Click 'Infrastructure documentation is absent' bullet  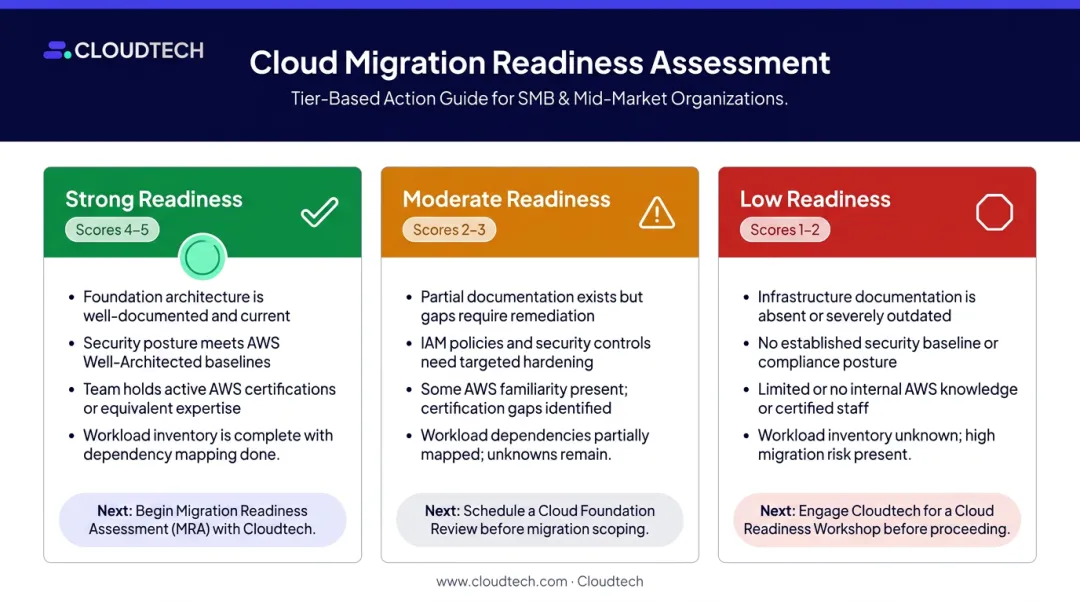click(x=866, y=306)
